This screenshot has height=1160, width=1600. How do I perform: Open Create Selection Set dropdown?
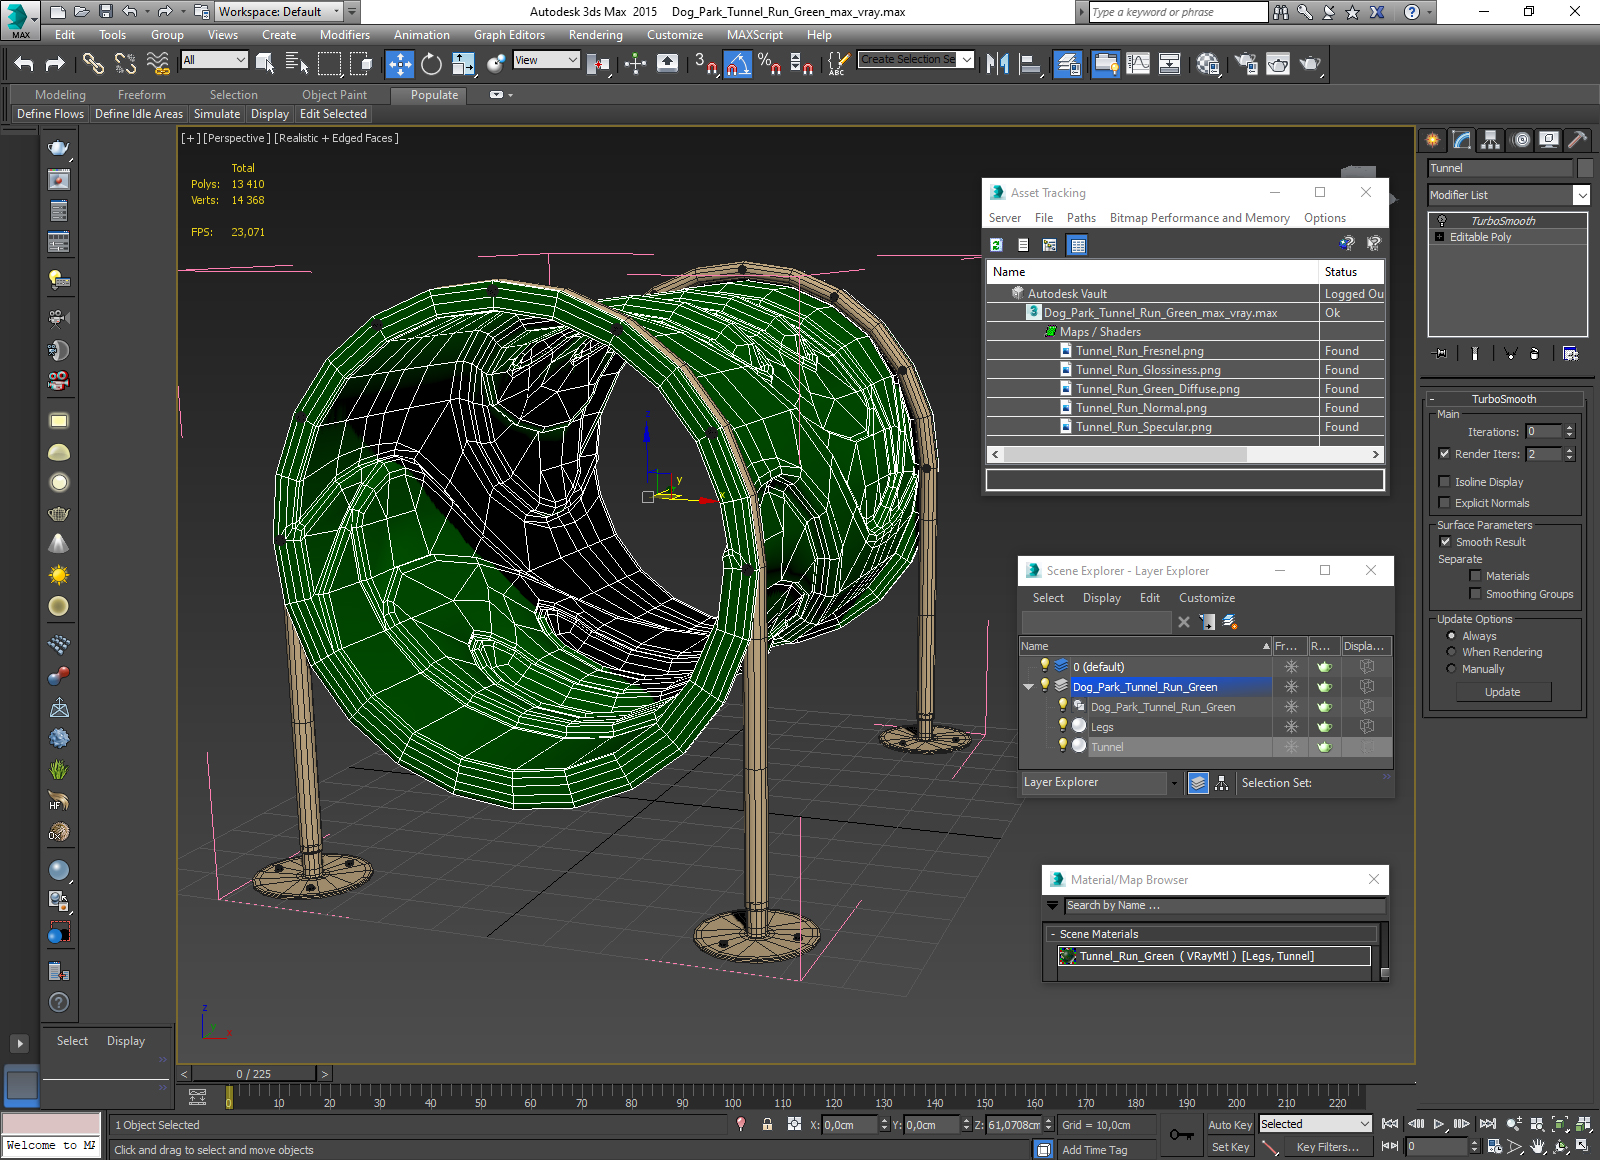coord(966,60)
